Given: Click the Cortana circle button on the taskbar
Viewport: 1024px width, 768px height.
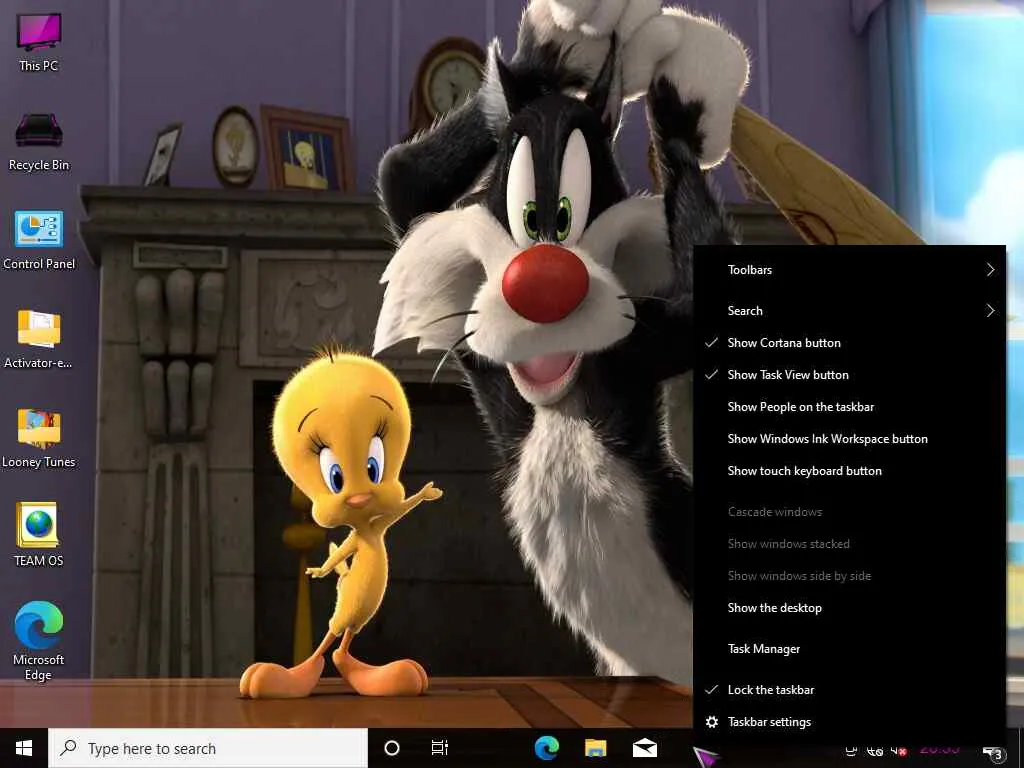Looking at the screenshot, I should (392, 748).
